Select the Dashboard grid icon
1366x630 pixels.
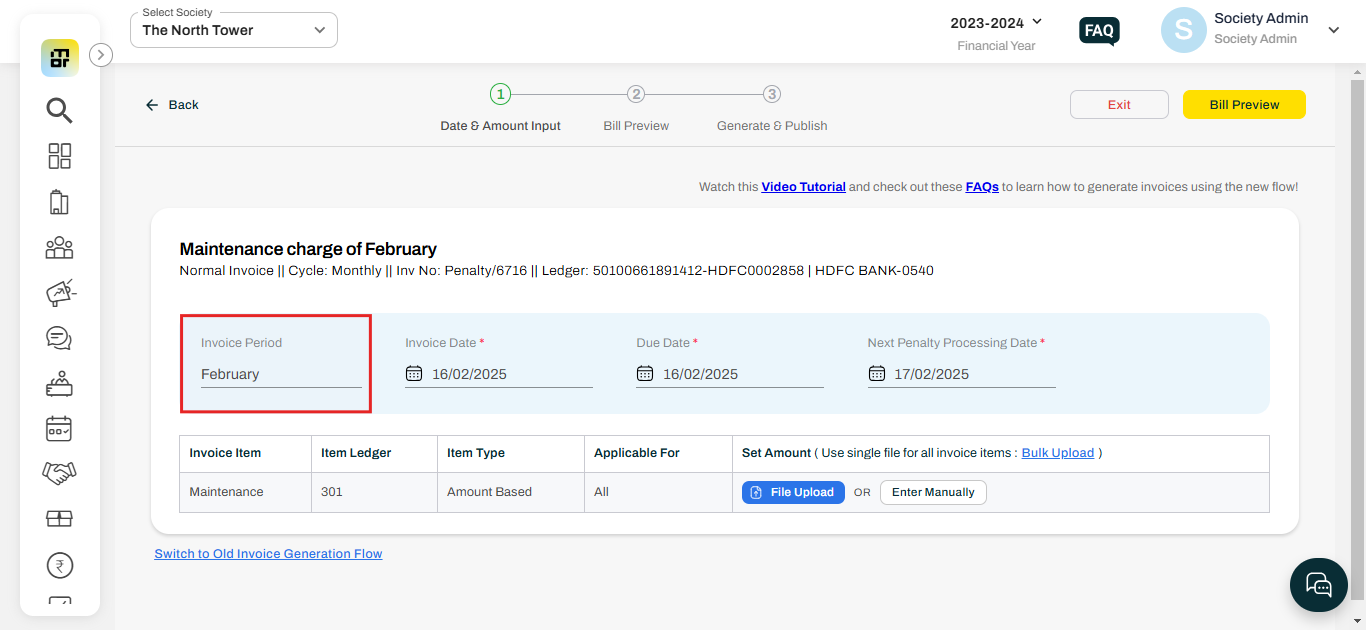coord(59,156)
